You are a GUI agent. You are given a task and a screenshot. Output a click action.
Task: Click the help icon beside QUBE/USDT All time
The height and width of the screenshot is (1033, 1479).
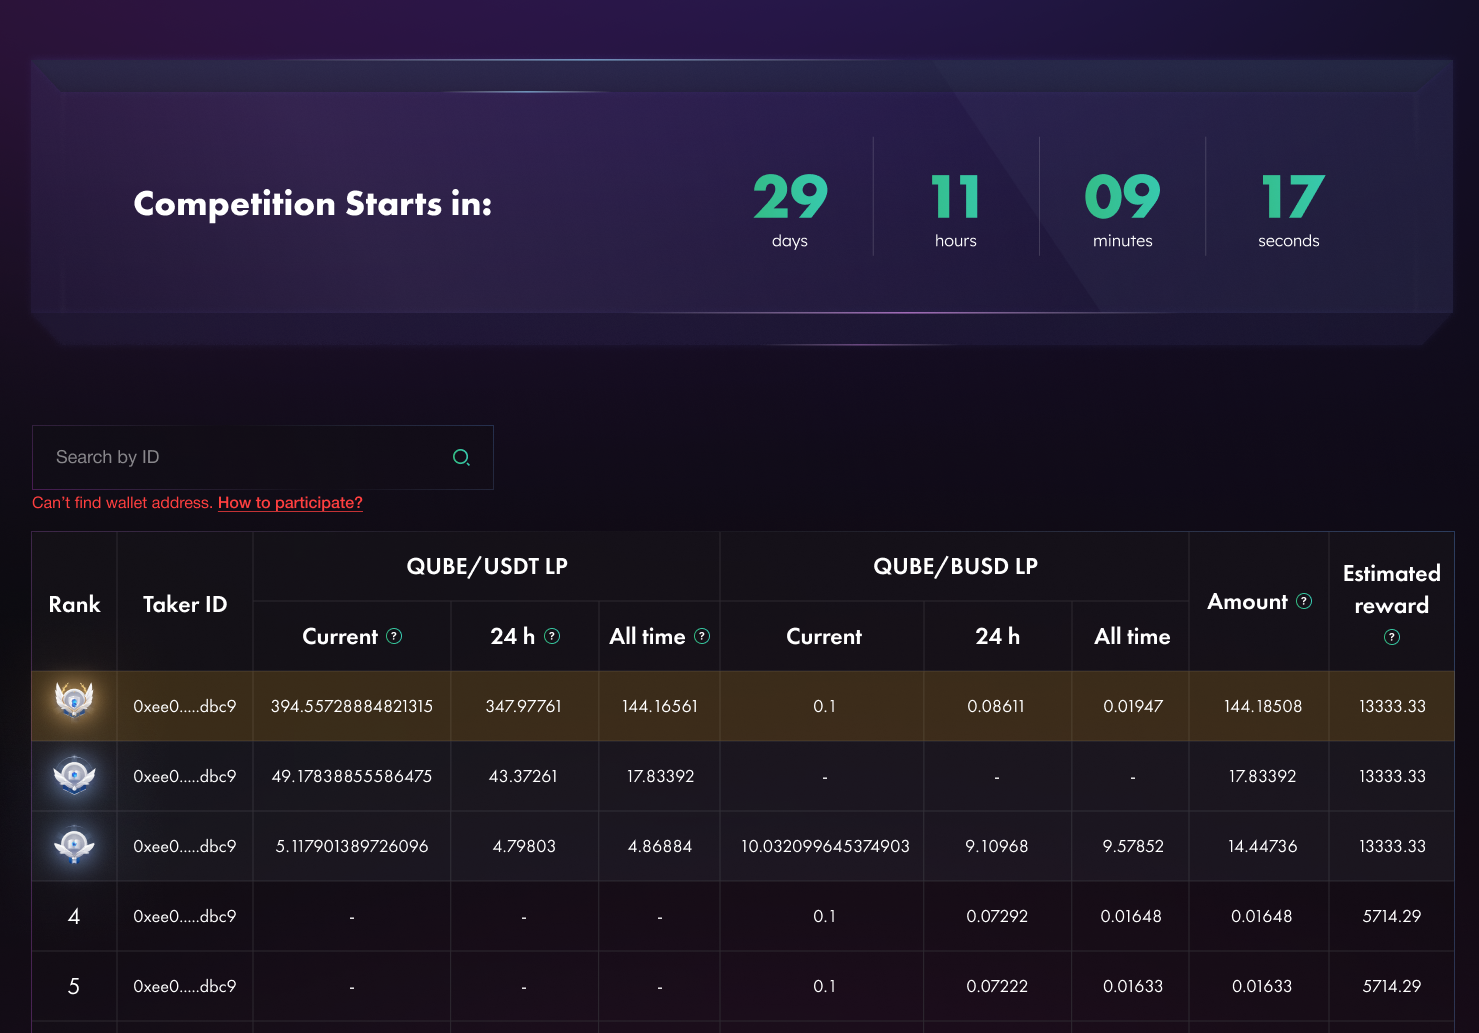(702, 636)
